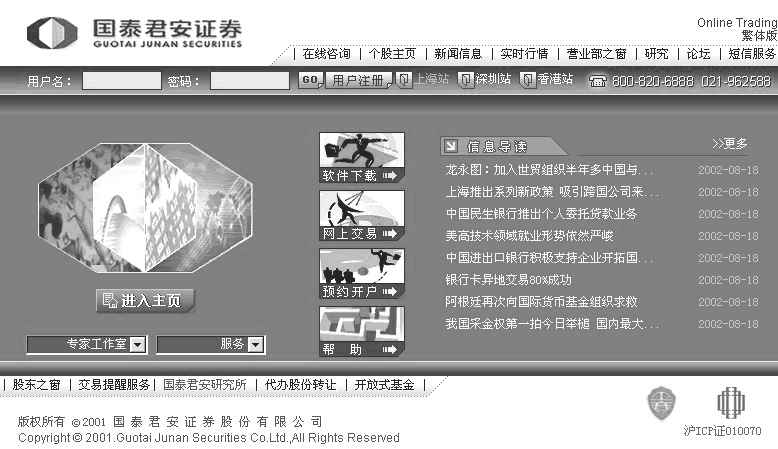The height and width of the screenshot is (449, 778).
Task: Click the shield badge icon in footer
Action: tap(662, 403)
